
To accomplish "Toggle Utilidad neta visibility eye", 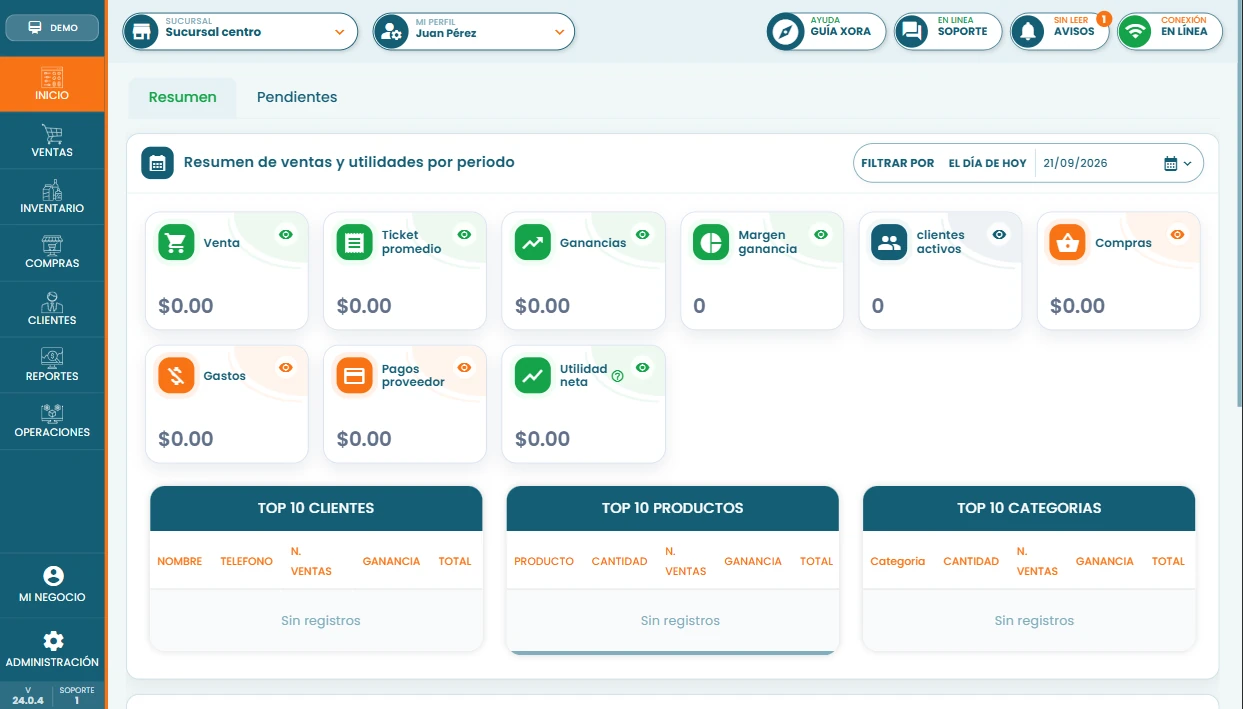I will tap(642, 368).
